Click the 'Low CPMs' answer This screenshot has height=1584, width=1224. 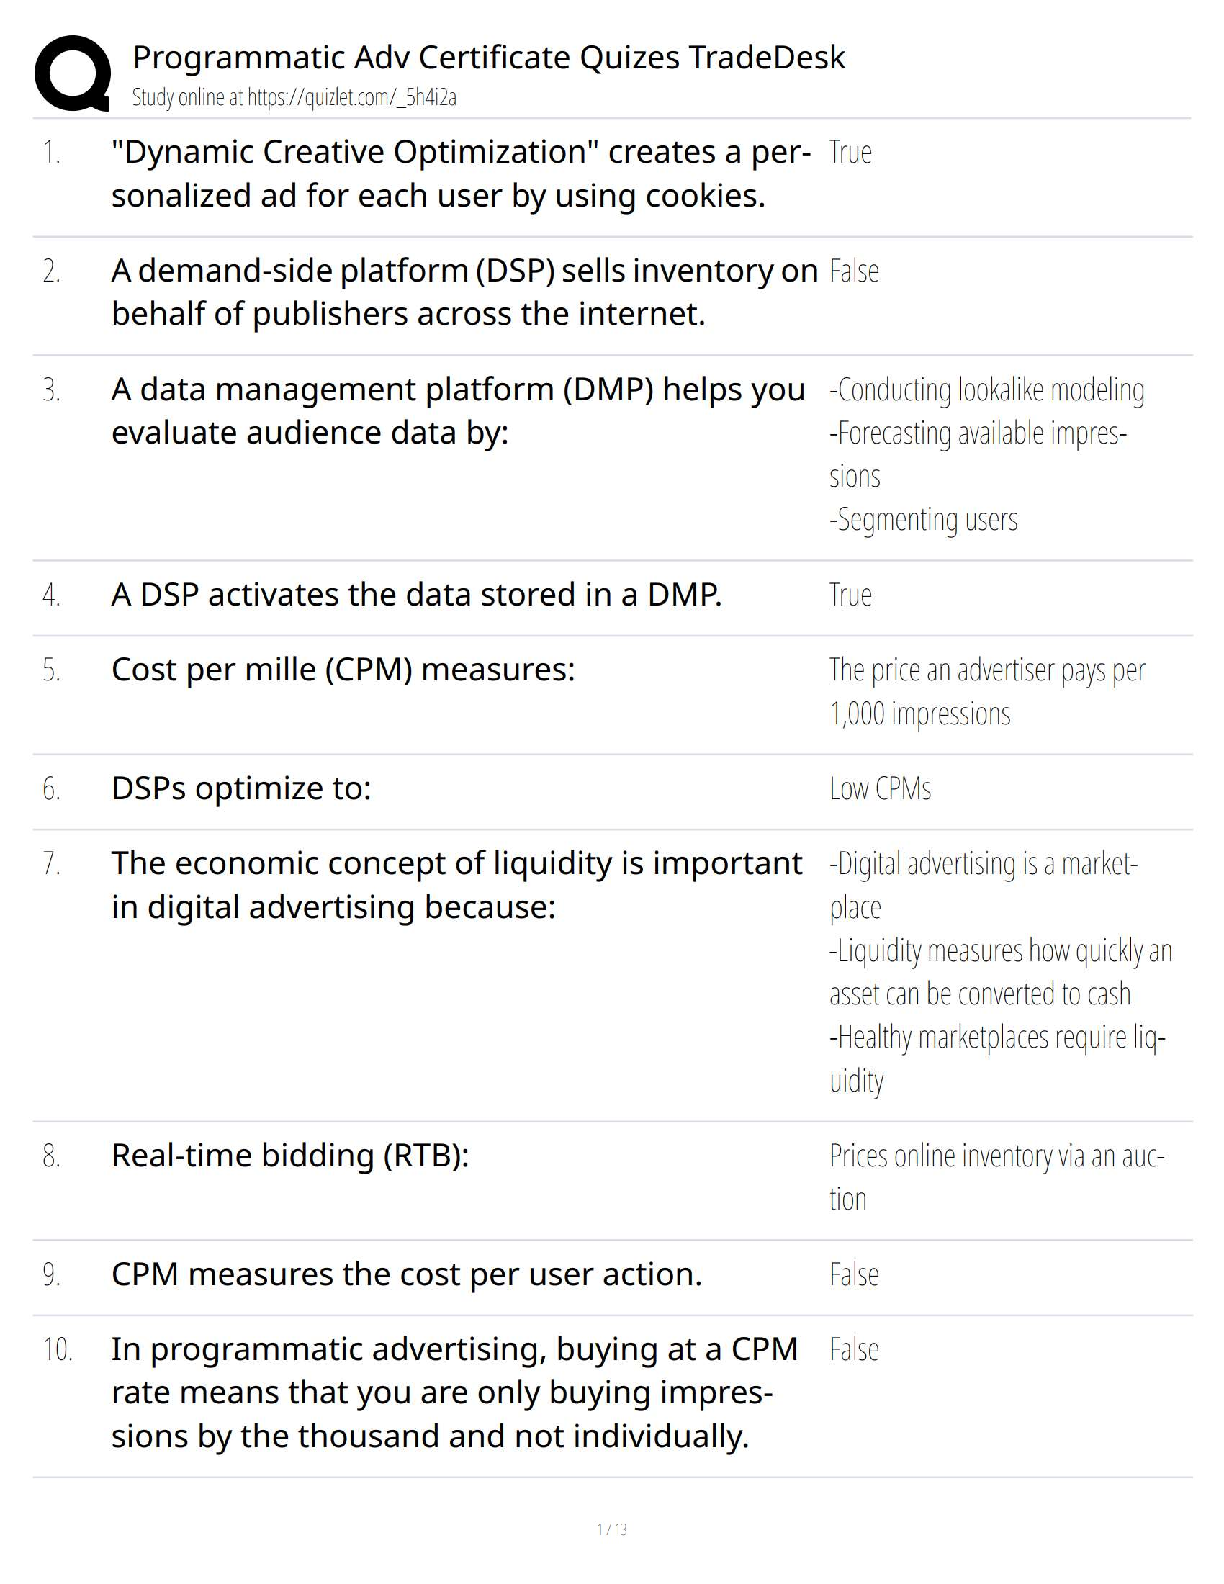pos(880,789)
